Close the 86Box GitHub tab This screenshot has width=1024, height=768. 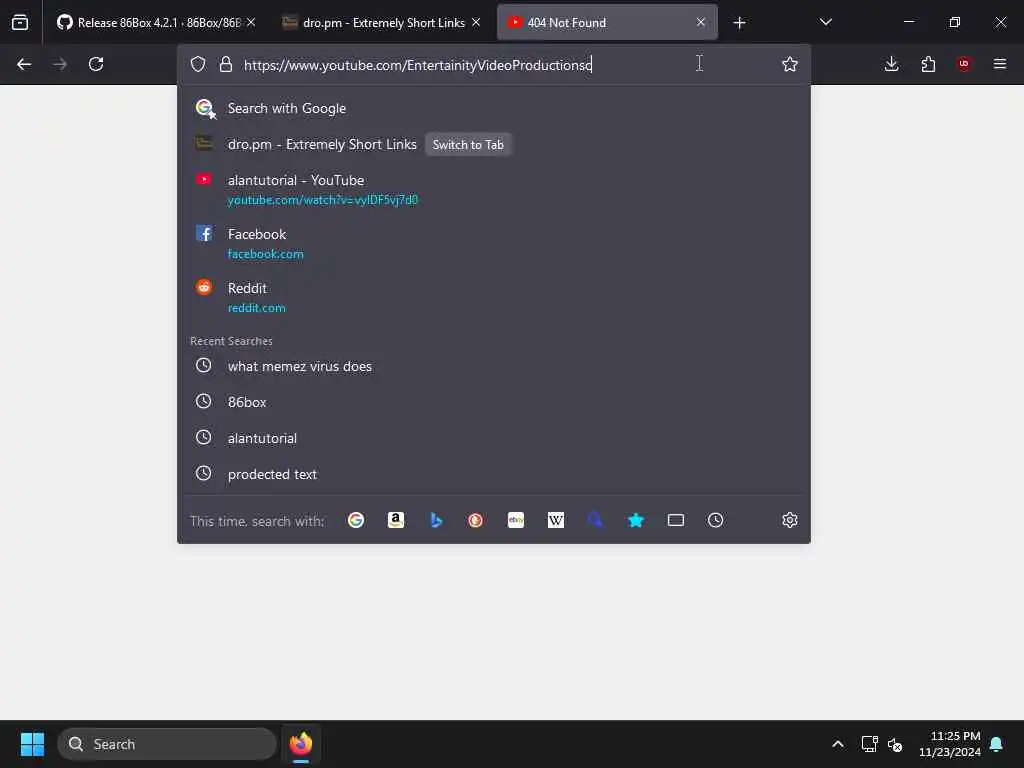pyautogui.click(x=251, y=22)
